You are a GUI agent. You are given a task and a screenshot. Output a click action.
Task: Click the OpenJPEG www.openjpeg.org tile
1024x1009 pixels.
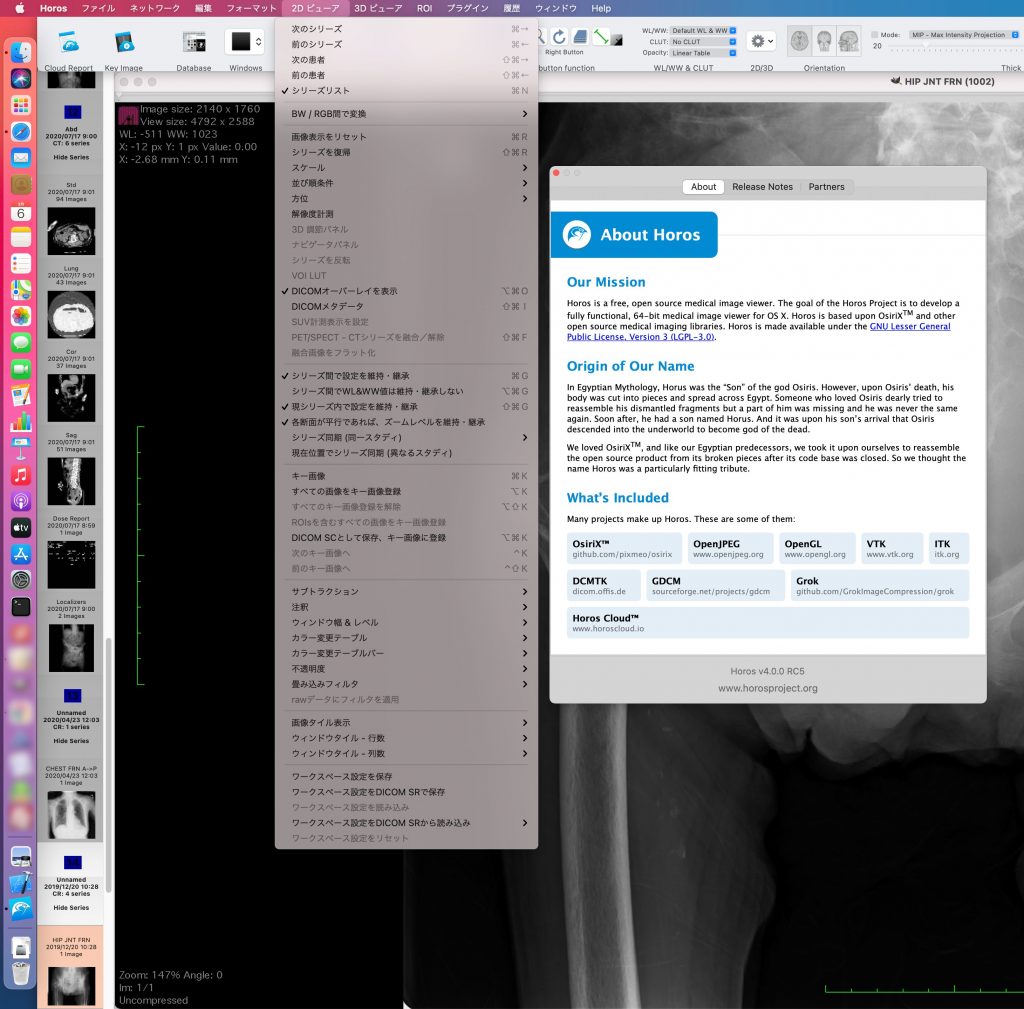pos(730,549)
